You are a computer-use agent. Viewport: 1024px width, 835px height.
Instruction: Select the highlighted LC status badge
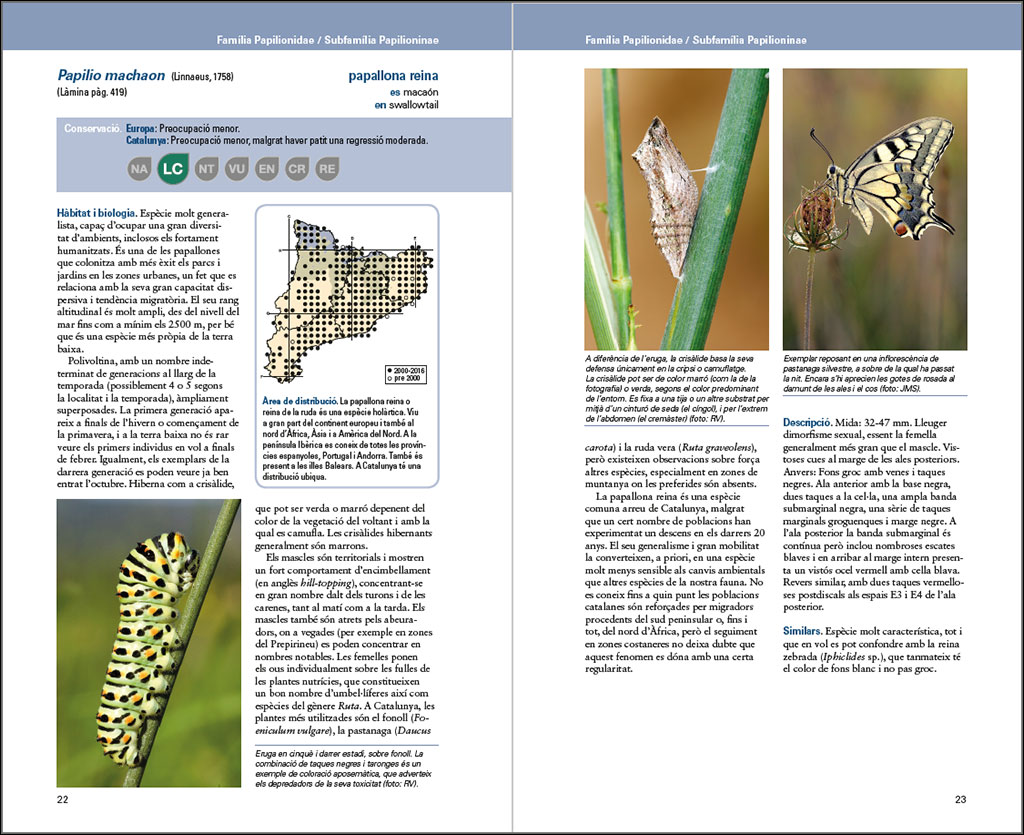(173, 169)
